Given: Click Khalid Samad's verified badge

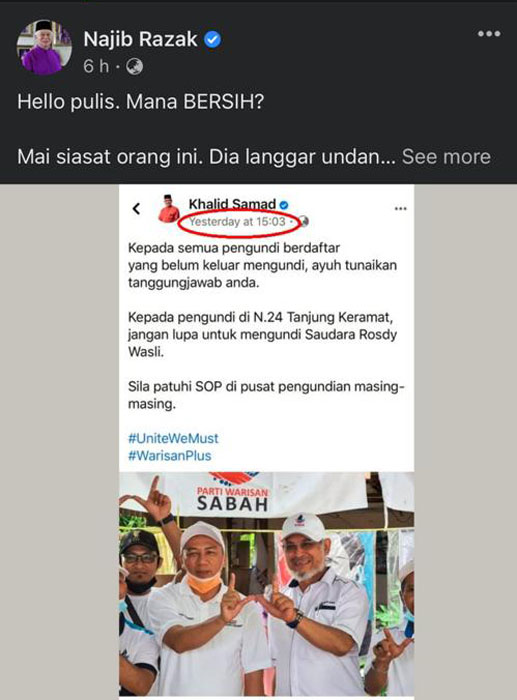Looking at the screenshot, I should 284,205.
